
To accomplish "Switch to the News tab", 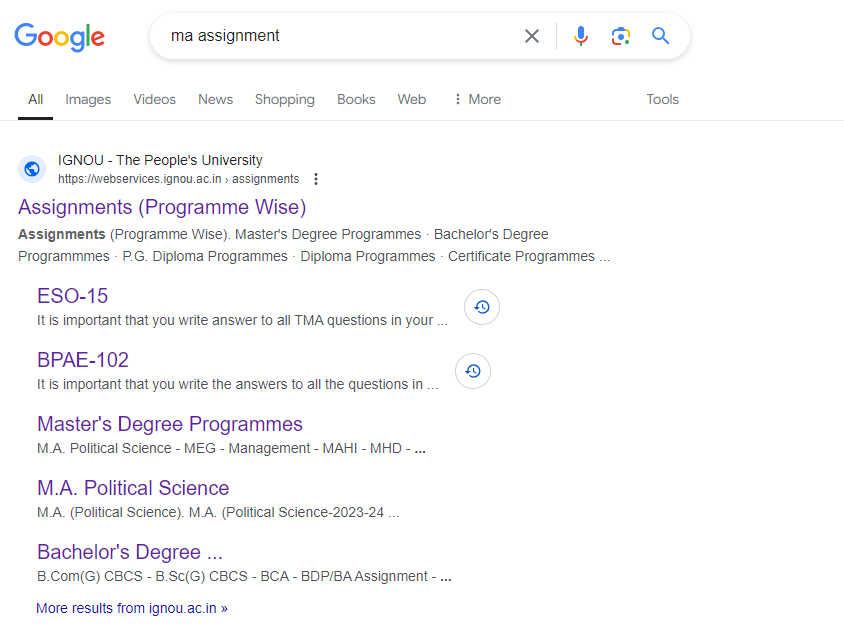I will click(215, 99).
